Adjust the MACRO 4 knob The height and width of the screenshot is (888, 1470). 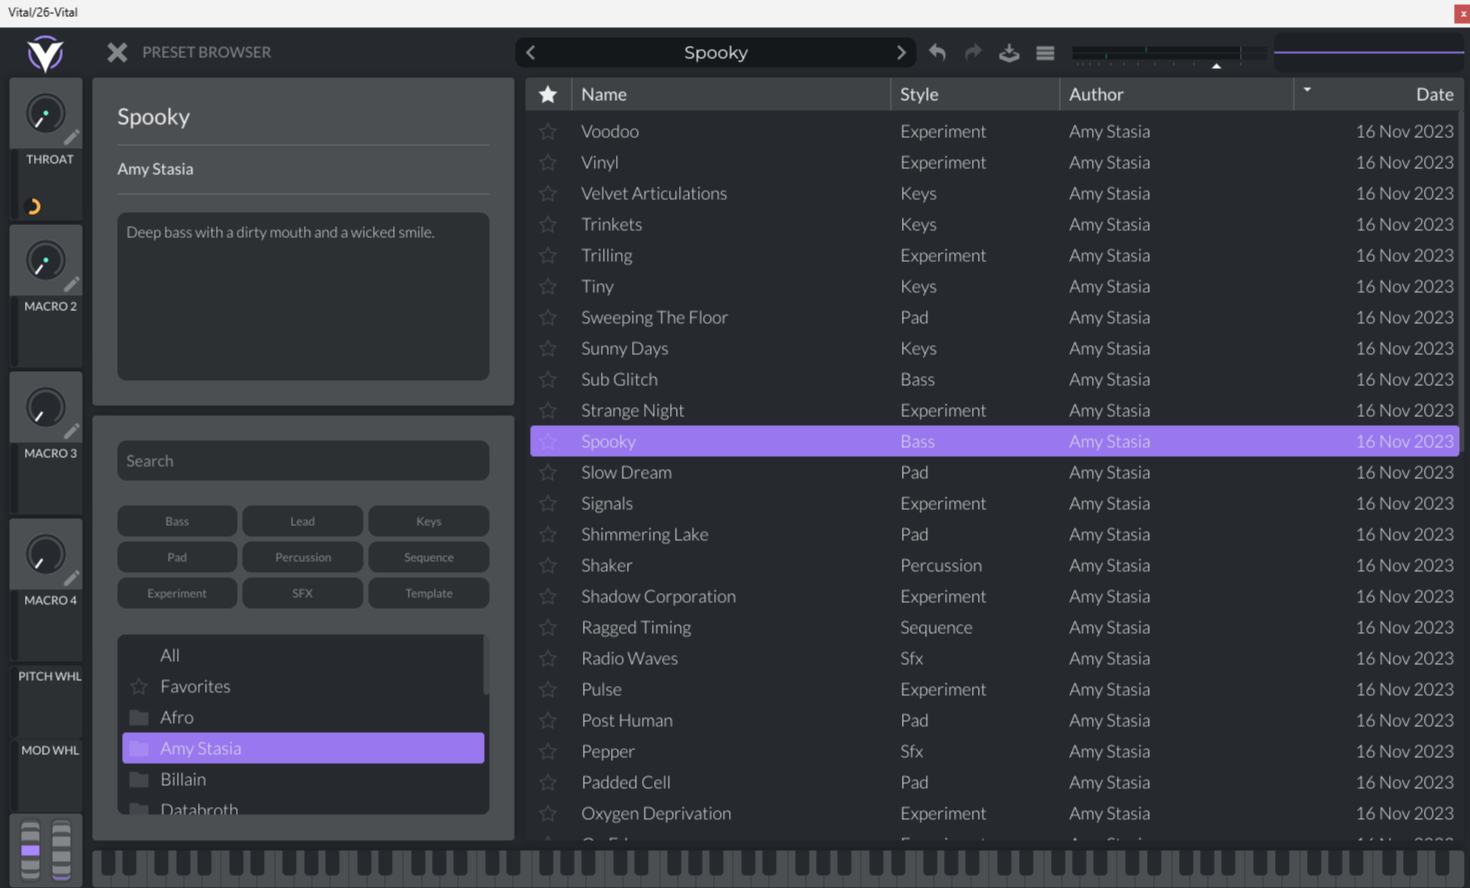[44, 556]
